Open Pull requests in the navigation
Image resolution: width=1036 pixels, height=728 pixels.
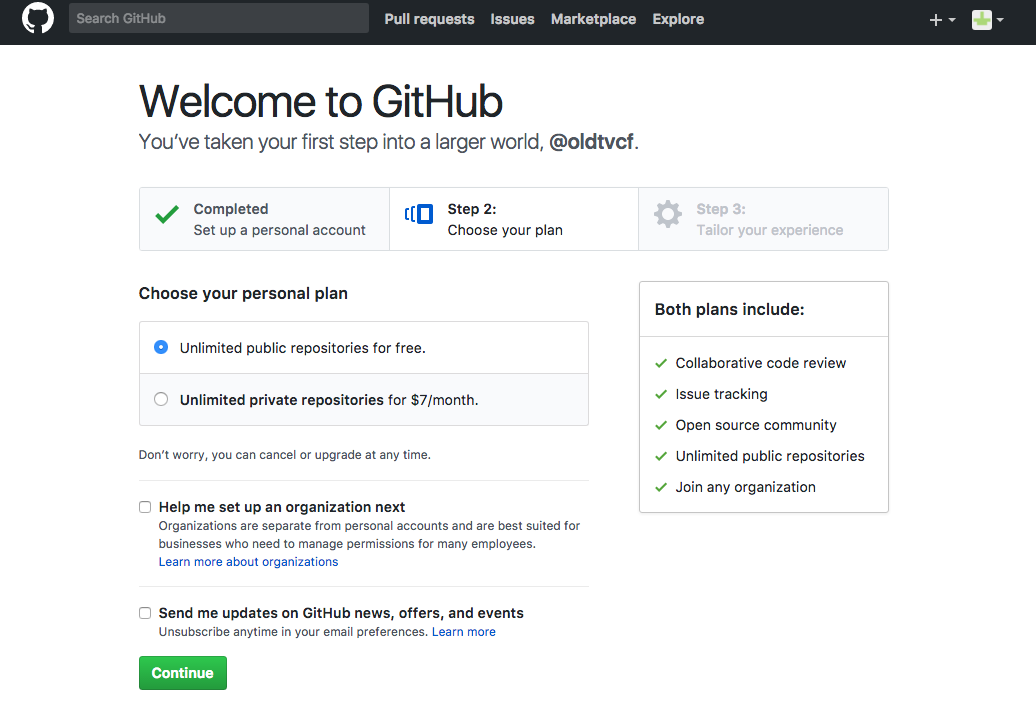point(429,19)
